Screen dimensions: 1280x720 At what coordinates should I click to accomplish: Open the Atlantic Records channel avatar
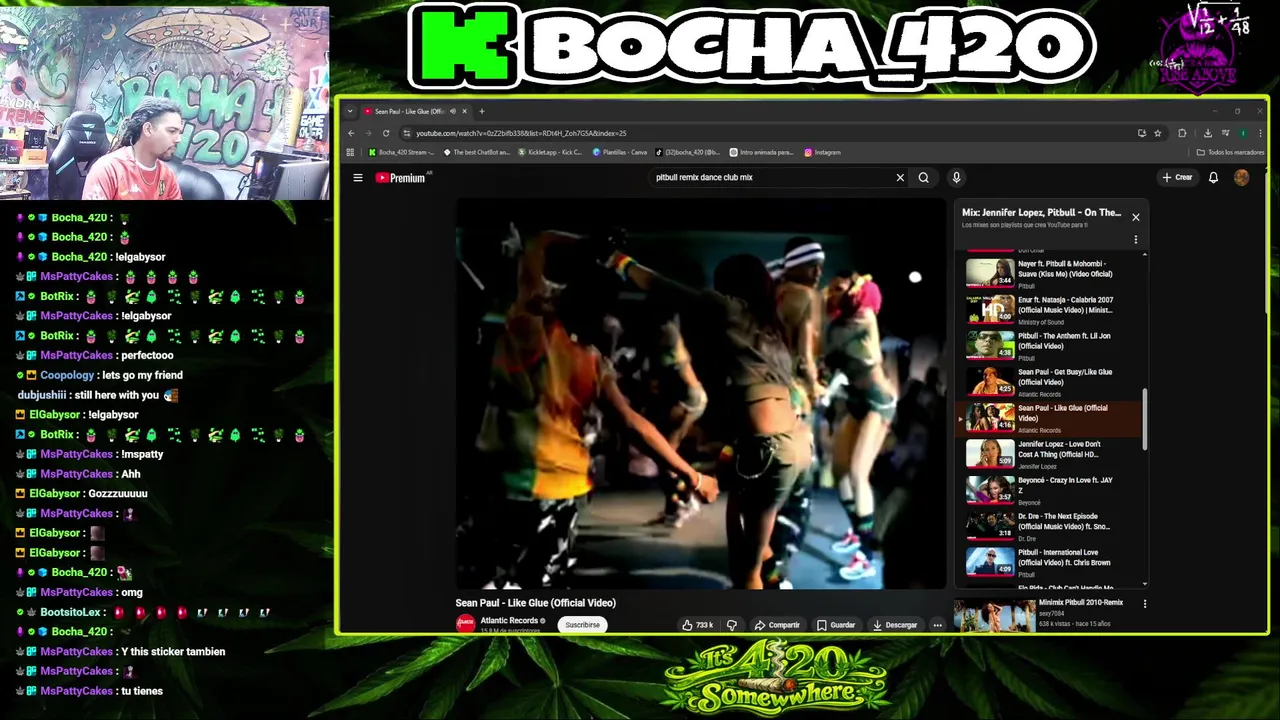(x=465, y=624)
